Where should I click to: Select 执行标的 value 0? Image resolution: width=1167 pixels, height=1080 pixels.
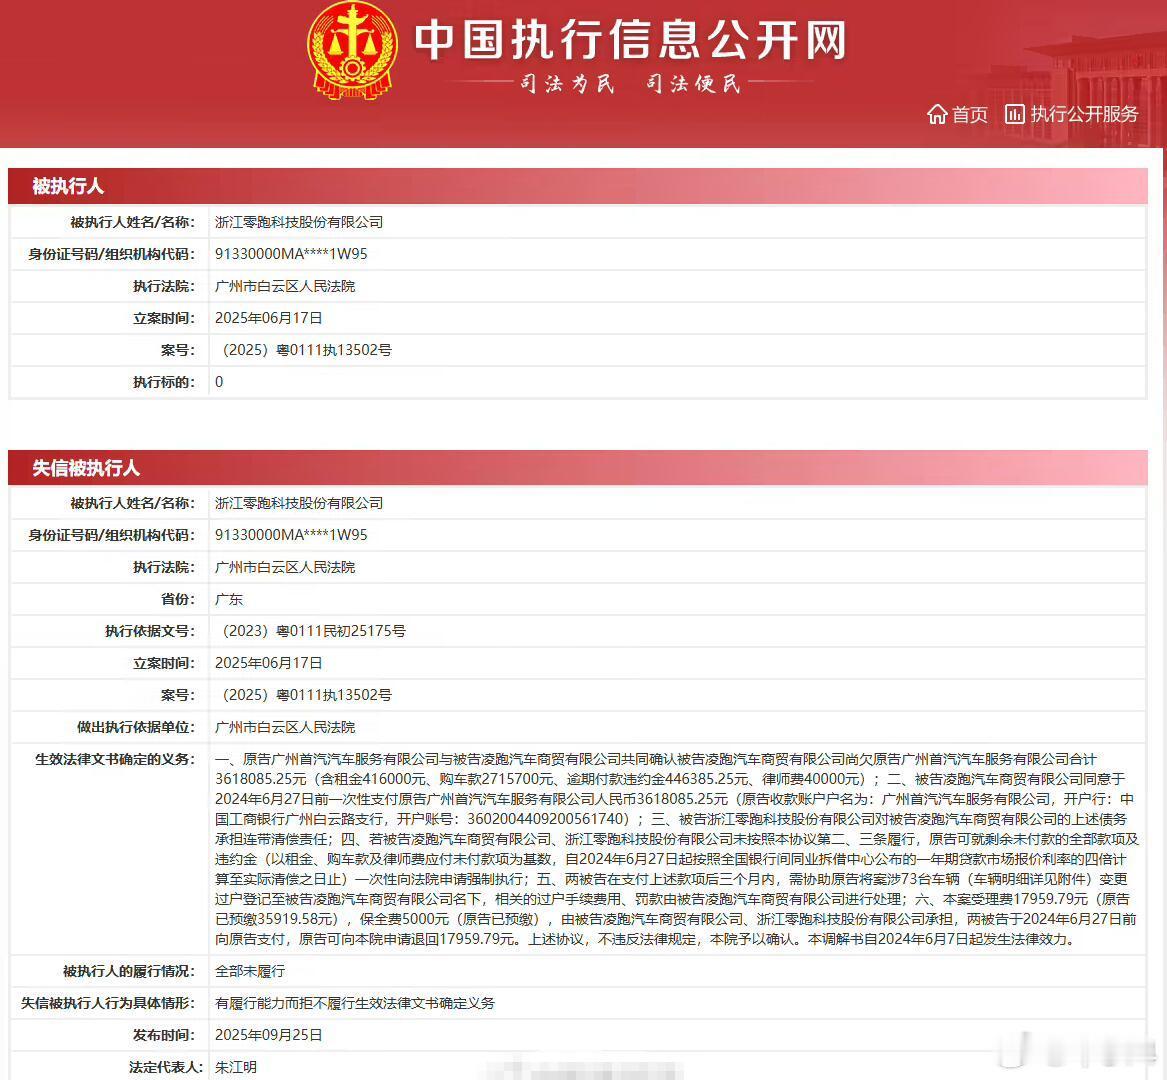219,382
